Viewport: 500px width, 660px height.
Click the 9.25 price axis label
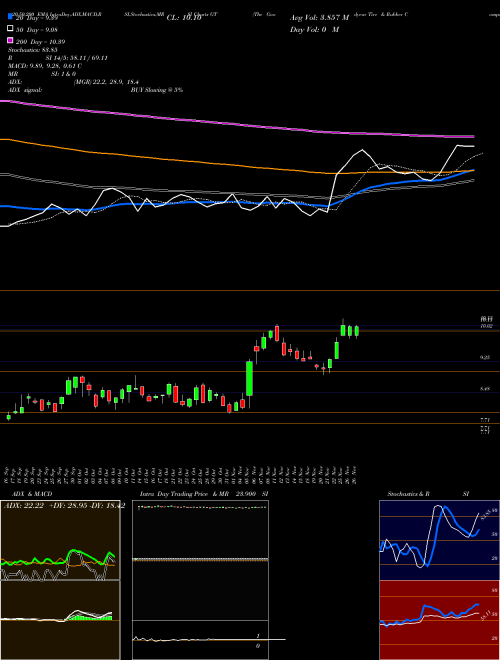point(485,357)
